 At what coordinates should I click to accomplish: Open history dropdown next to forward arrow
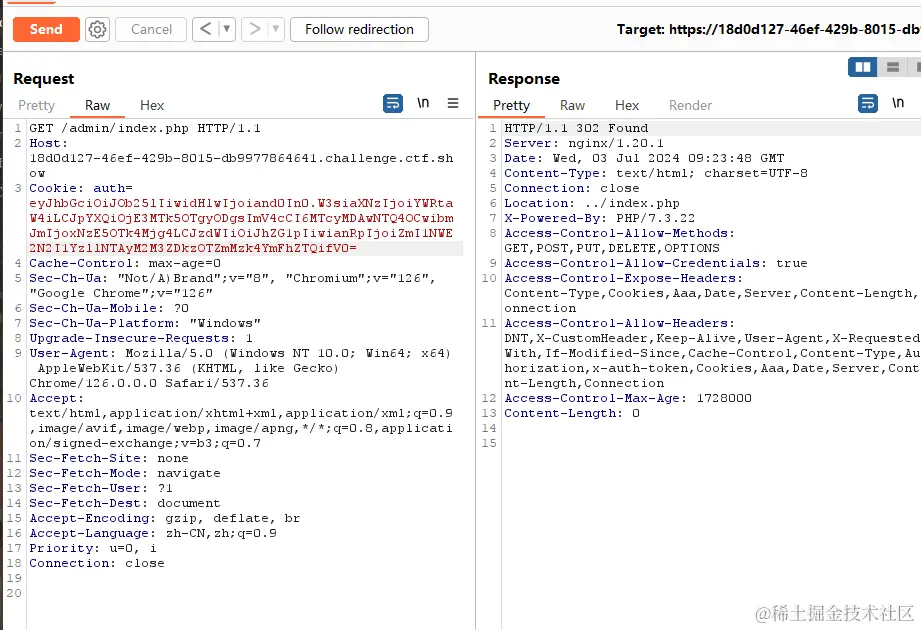click(x=275, y=29)
